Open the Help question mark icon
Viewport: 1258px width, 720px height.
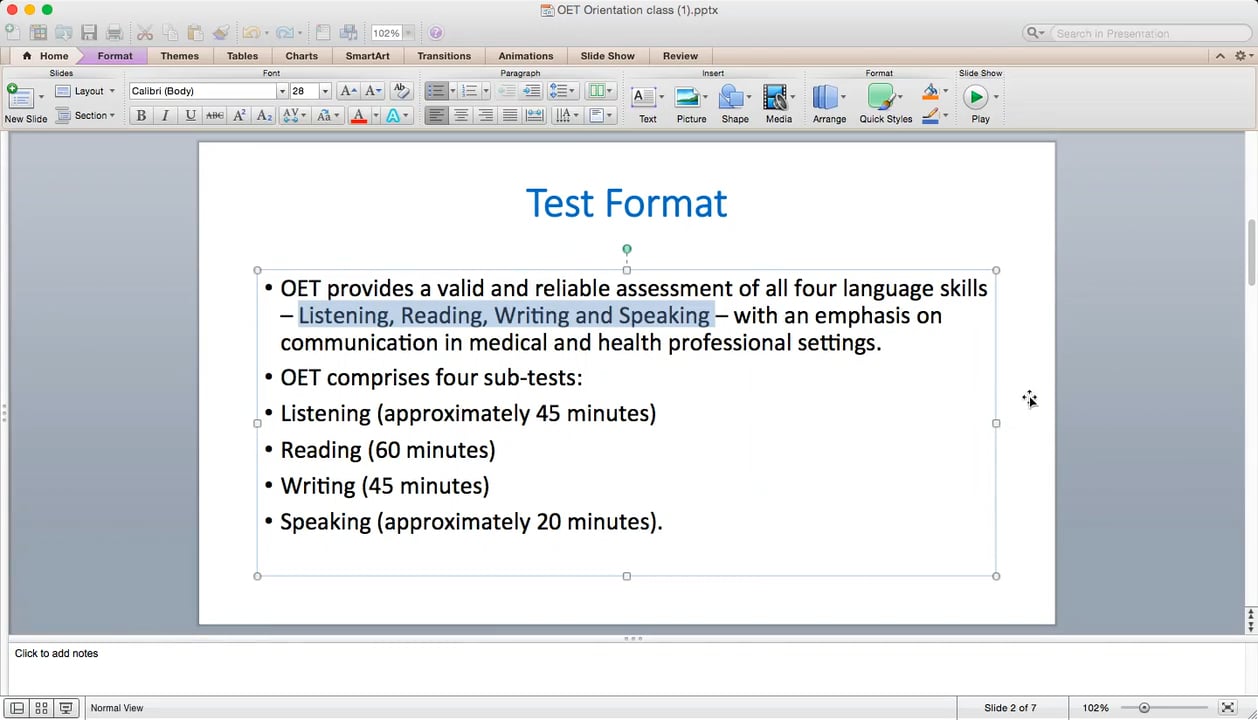click(x=436, y=33)
